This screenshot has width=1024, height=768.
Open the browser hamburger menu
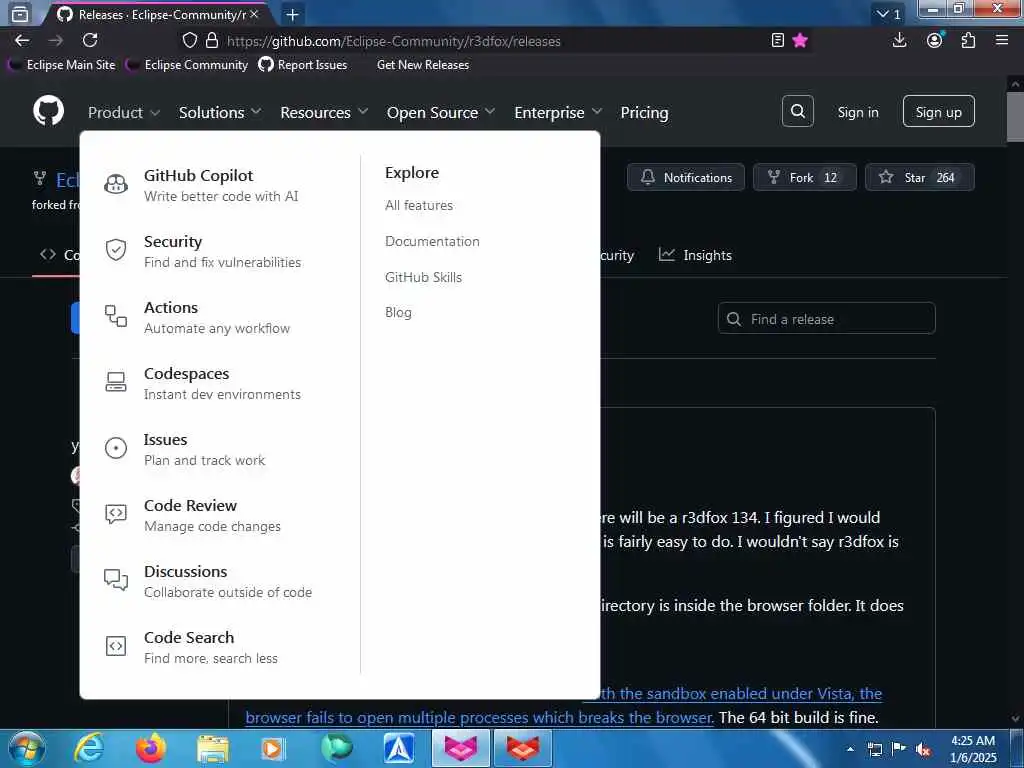(x=1002, y=40)
